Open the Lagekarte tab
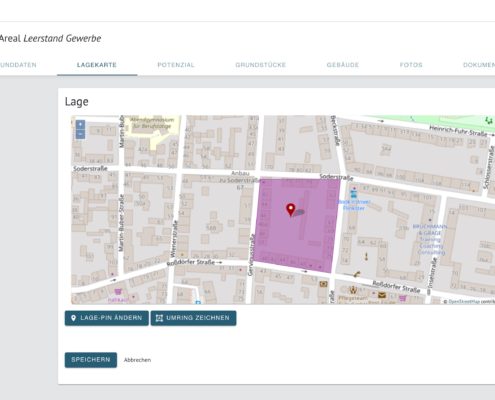Screen dimensions: 495x400 (x=97, y=65)
